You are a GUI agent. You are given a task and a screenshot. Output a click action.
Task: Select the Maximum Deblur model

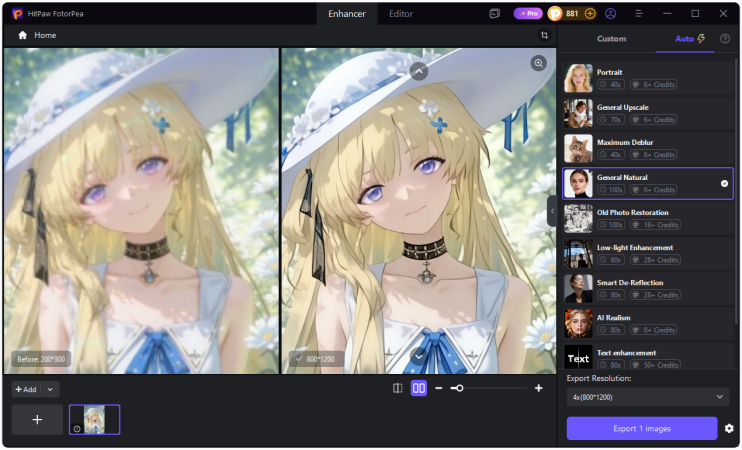[x=648, y=149]
